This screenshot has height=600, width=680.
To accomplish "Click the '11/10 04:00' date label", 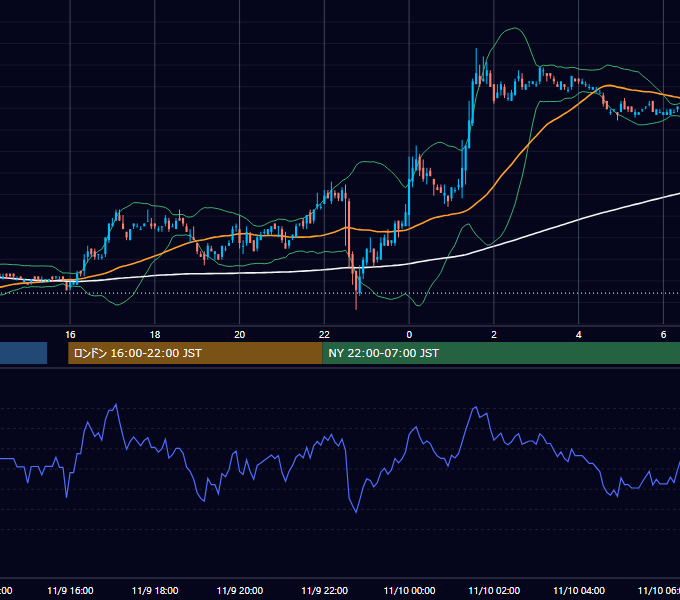I will coord(579,590).
